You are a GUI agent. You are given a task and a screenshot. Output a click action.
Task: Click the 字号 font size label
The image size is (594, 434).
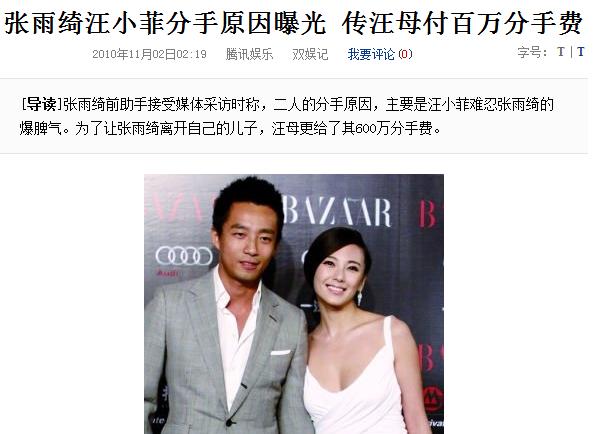point(532,52)
